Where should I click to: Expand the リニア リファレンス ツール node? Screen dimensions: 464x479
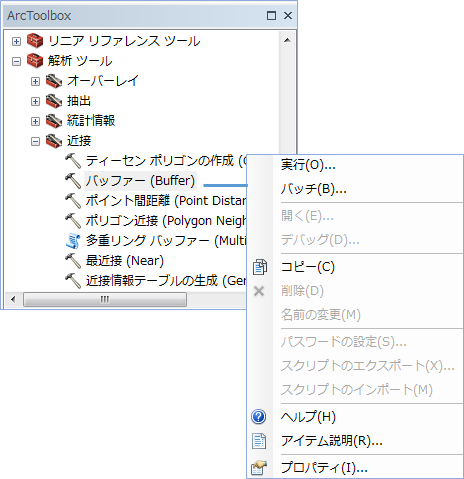click(x=16, y=41)
